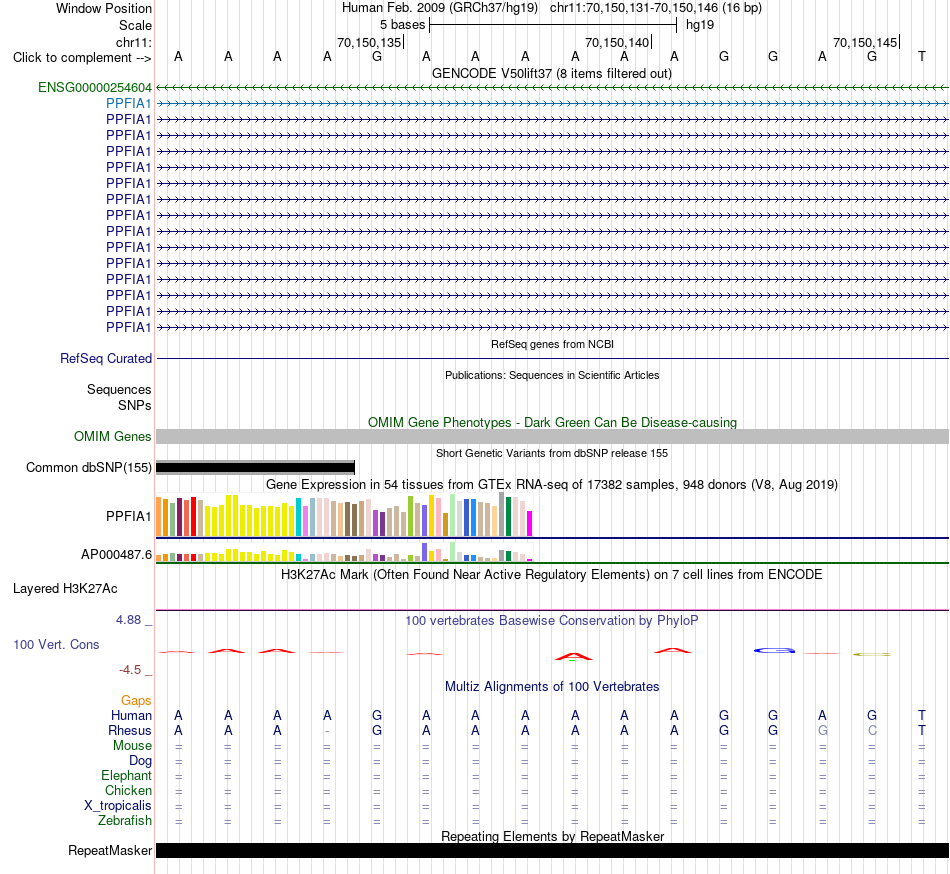Viewport: 950px width, 874px height.
Task: Click the ENSG00000254604 gene label
Action: tap(95, 87)
